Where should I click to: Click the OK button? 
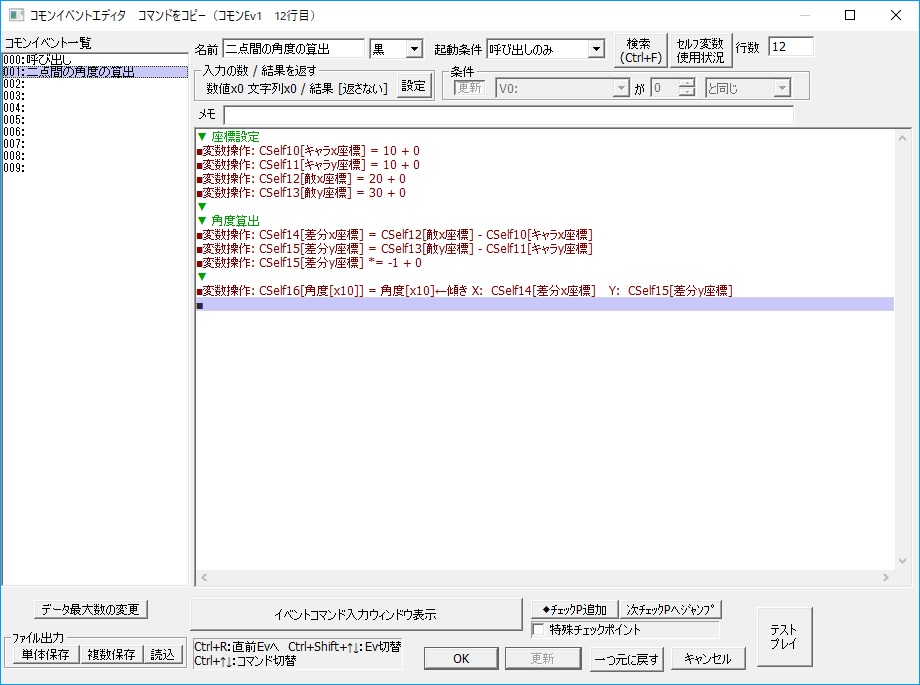(461, 659)
